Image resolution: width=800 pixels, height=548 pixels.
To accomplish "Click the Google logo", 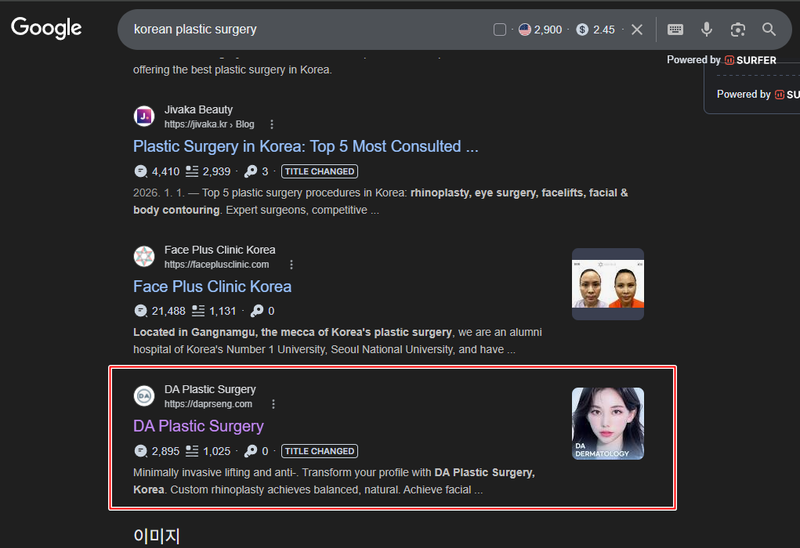I will tap(46, 28).
